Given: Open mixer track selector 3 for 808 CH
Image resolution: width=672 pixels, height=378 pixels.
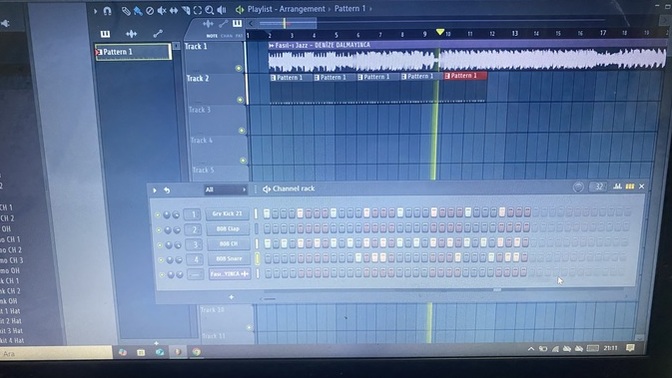Looking at the screenshot, I should point(195,244).
